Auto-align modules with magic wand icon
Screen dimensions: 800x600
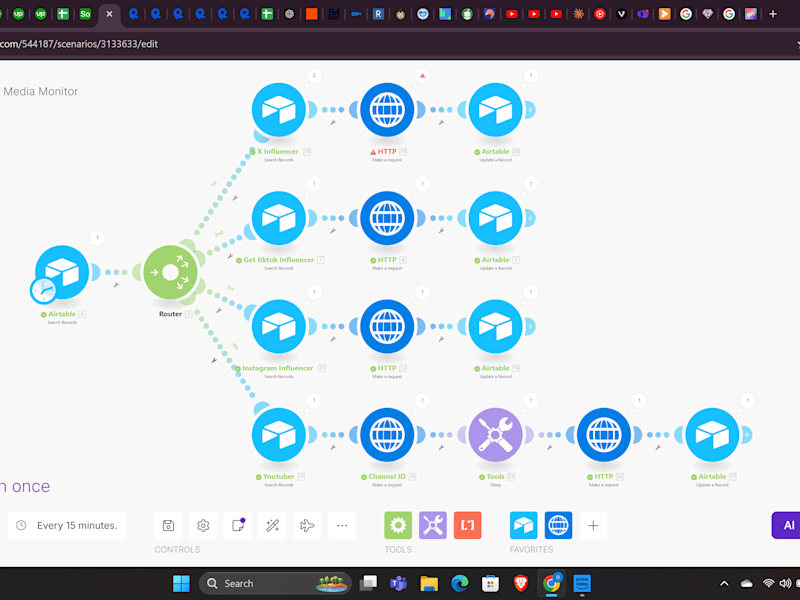[x=272, y=526]
